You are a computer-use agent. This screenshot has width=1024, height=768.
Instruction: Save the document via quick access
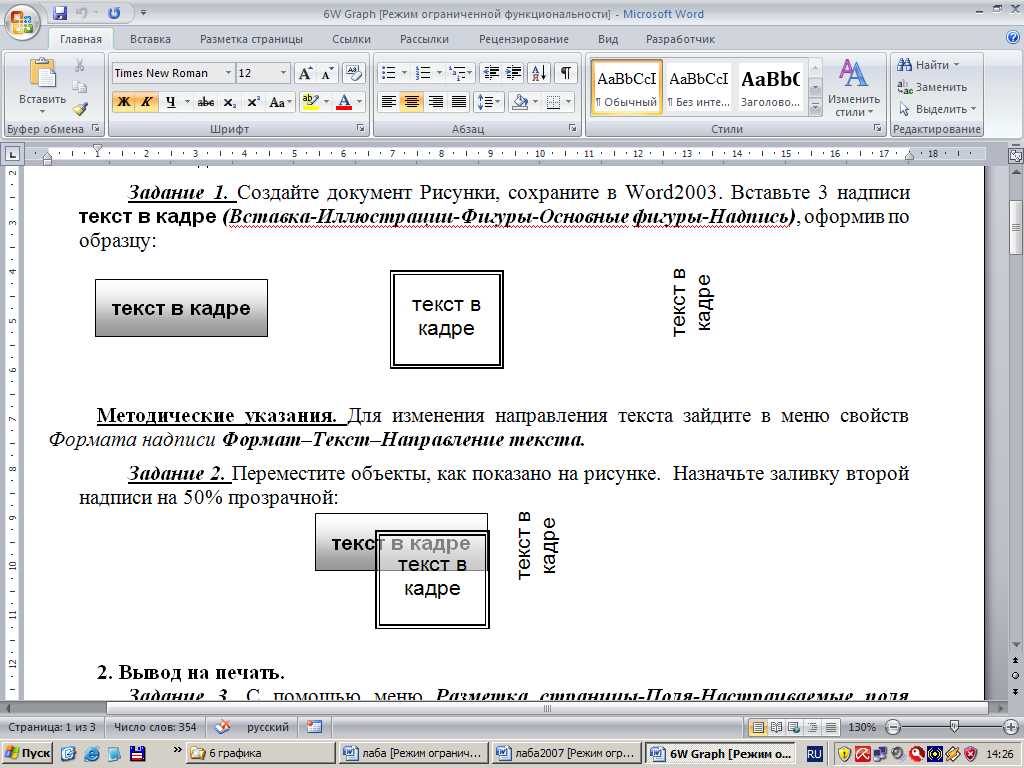pos(60,12)
